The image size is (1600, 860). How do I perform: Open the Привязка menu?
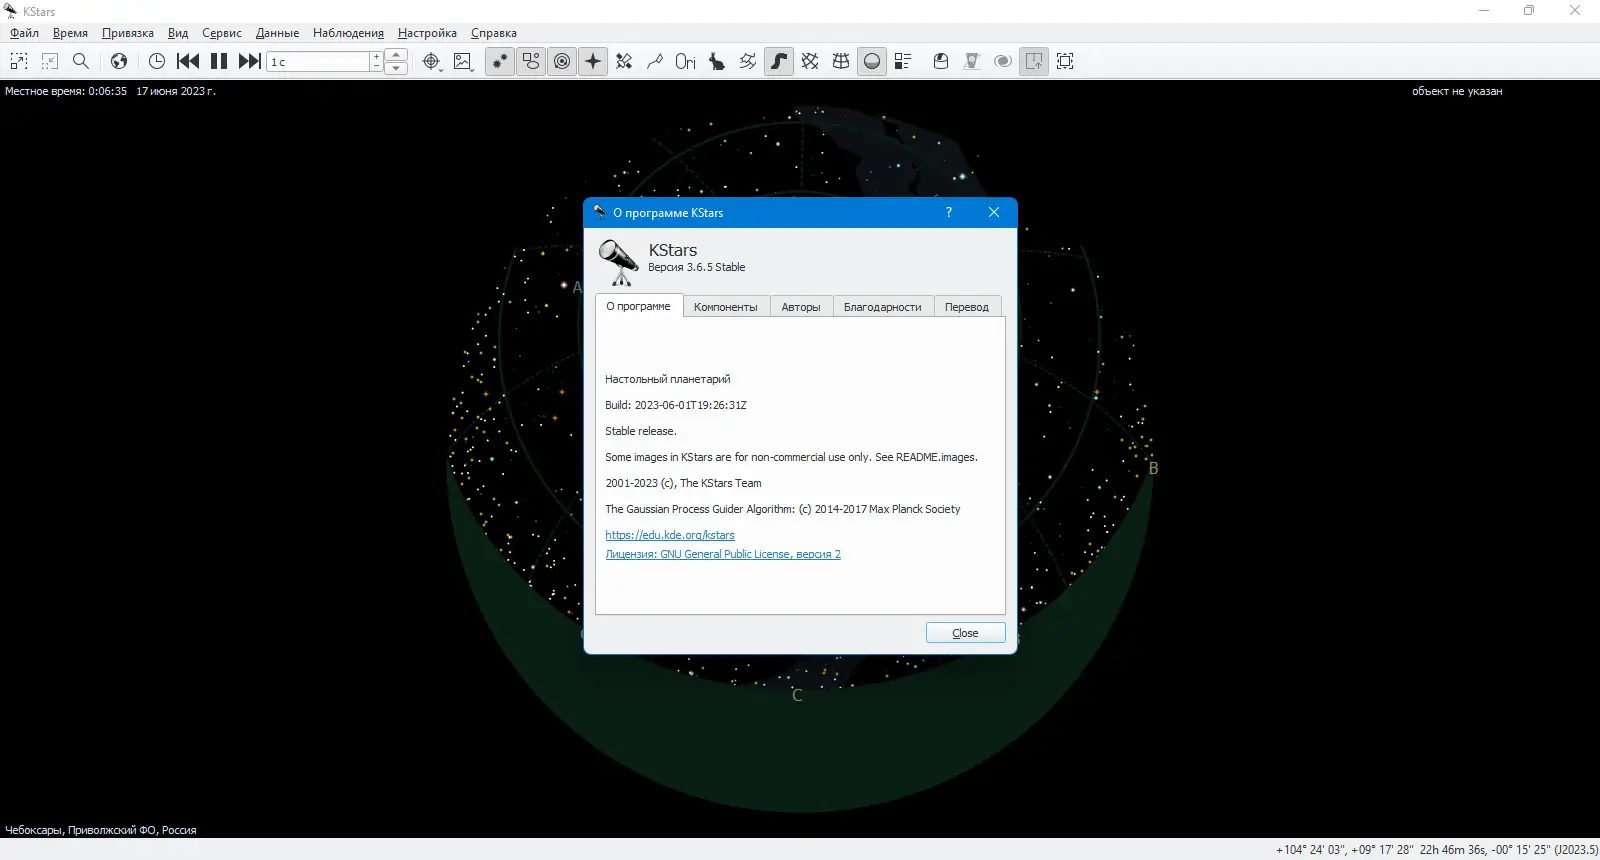click(x=128, y=33)
